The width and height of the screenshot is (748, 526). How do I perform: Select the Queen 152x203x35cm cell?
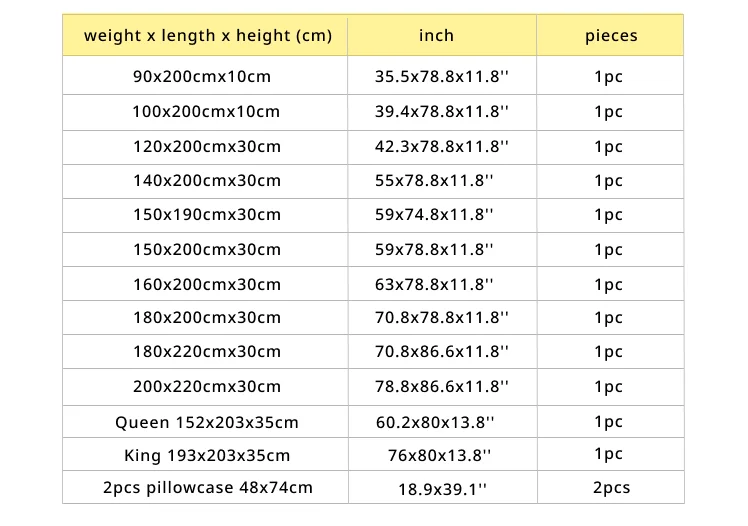click(x=207, y=423)
